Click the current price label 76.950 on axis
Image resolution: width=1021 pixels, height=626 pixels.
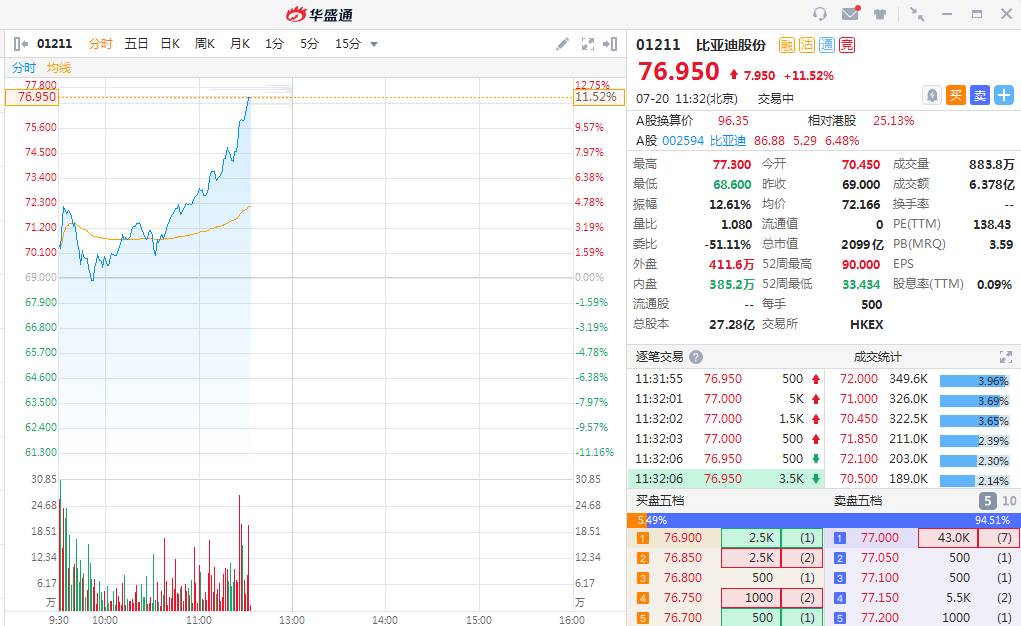(32, 97)
